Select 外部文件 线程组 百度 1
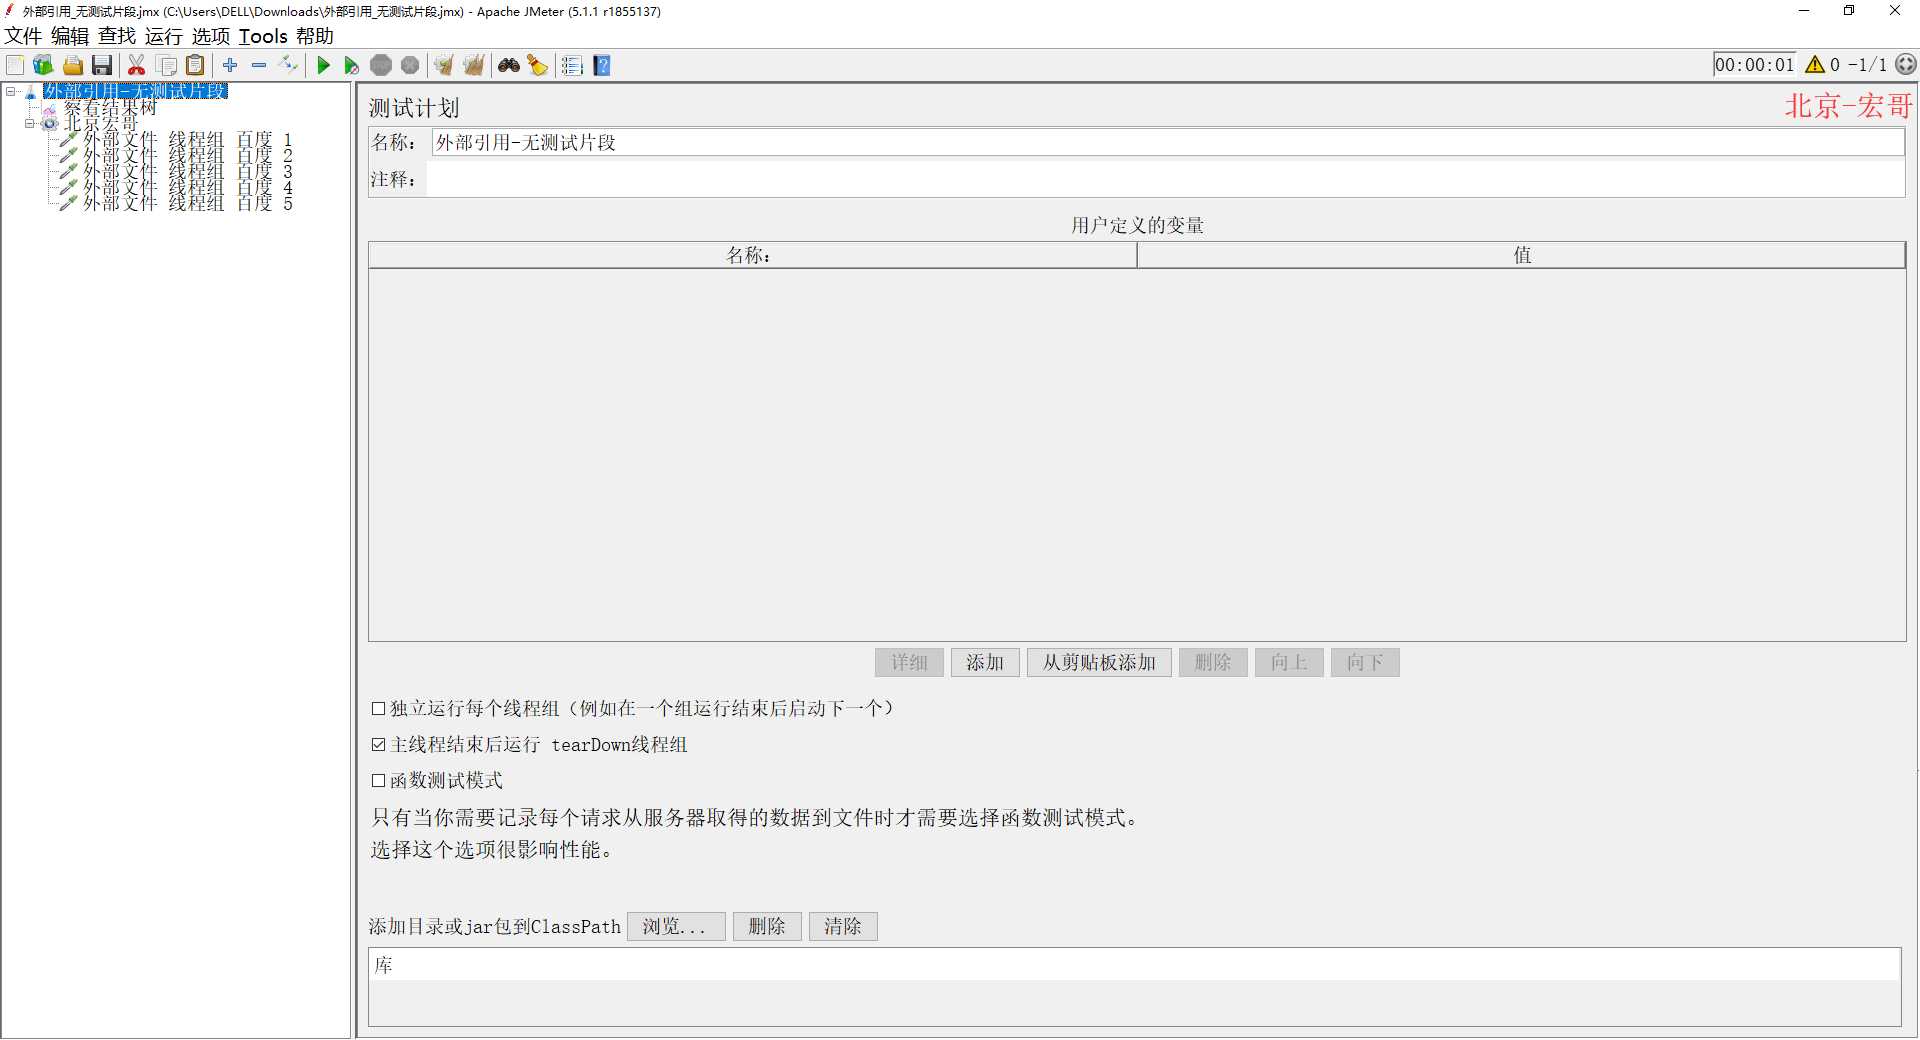Image resolution: width=1920 pixels, height=1040 pixels. tap(188, 140)
